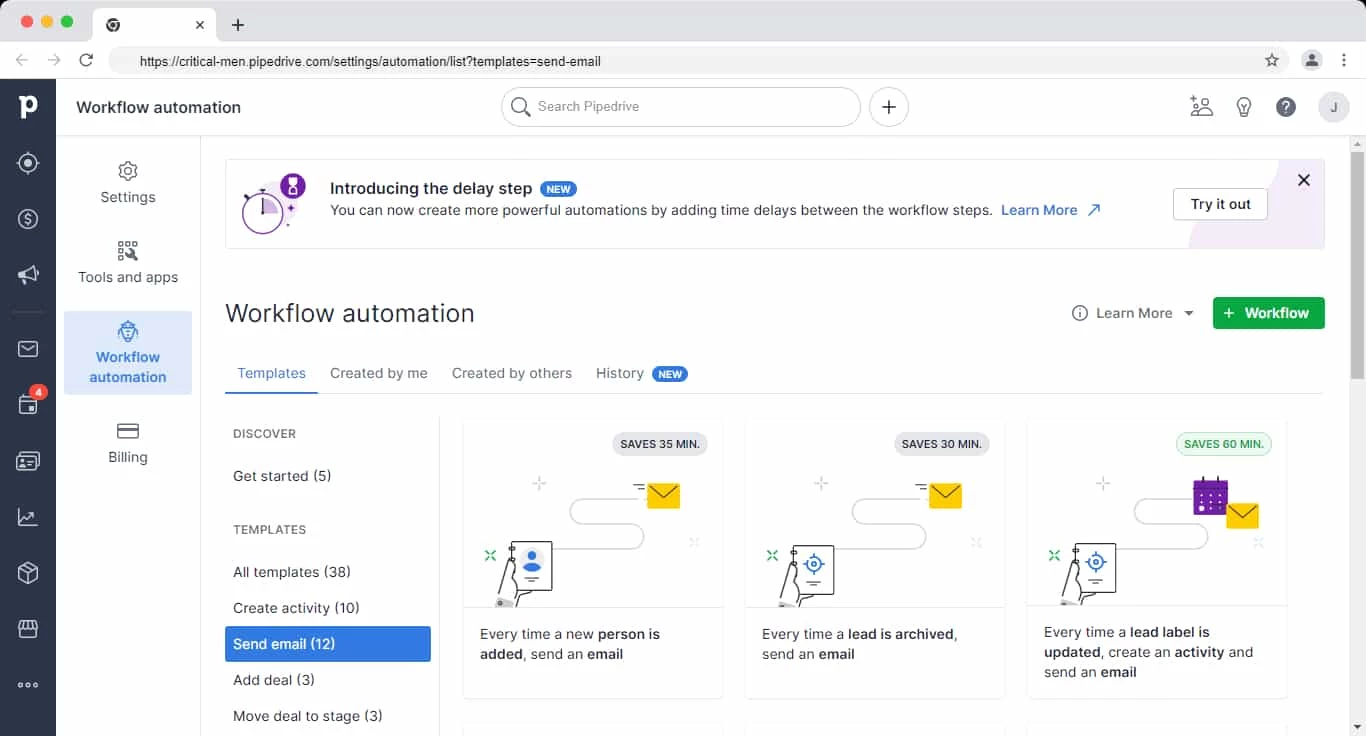Image resolution: width=1366 pixels, height=736 pixels.
Task: Select Send email (12) category
Action: [x=328, y=644]
